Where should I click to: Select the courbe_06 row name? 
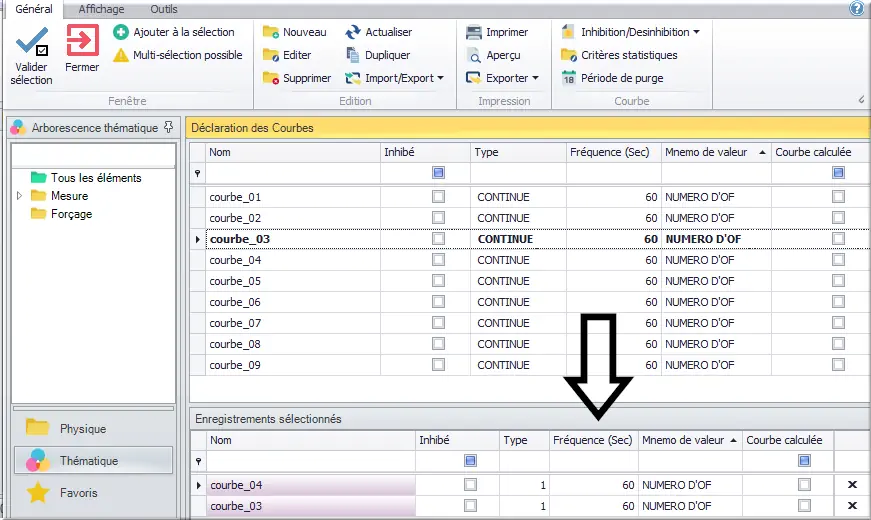pyautogui.click(x=235, y=302)
